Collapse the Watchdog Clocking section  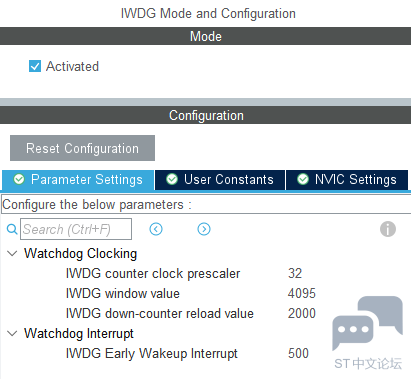coord(12,254)
